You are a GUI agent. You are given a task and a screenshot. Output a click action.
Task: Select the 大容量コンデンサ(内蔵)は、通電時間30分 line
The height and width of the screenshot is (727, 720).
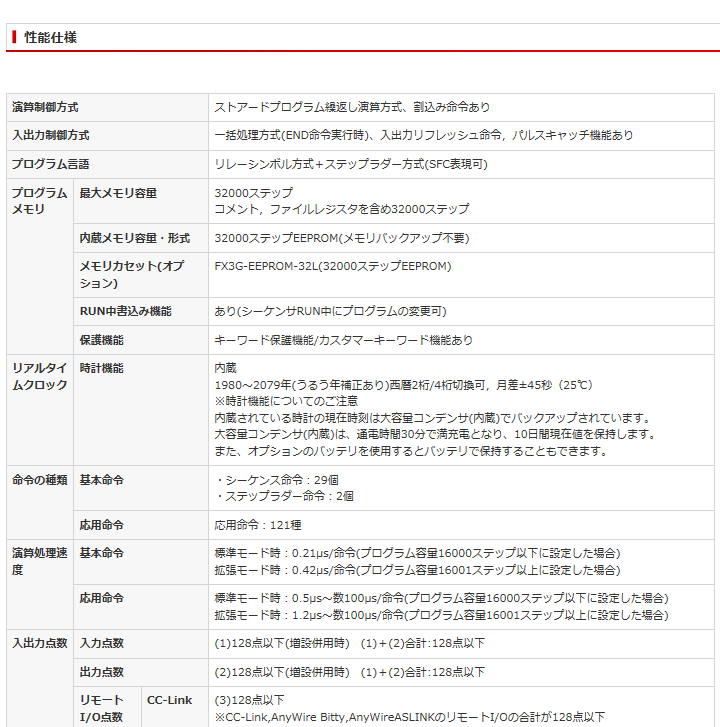pyautogui.click(x=436, y=434)
